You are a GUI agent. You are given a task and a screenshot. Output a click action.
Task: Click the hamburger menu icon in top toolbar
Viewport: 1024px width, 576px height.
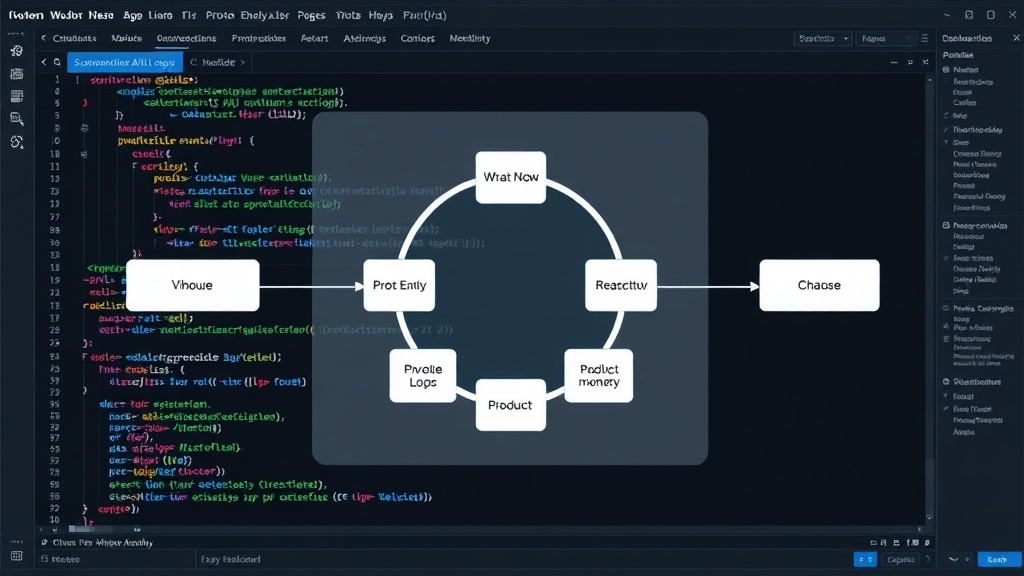(x=924, y=39)
